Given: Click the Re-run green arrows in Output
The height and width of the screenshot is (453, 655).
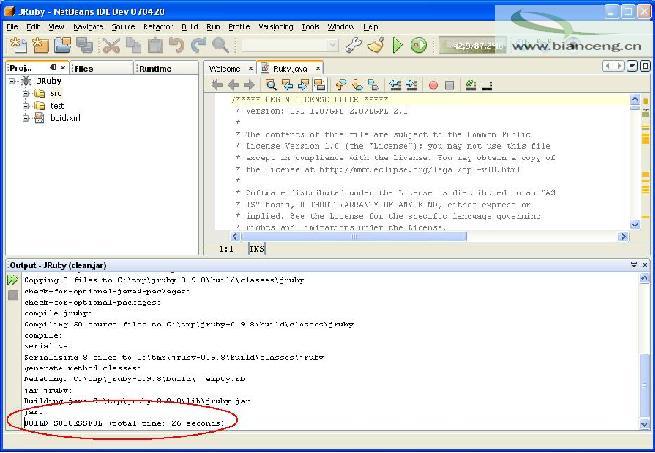Looking at the screenshot, I should [x=13, y=280].
